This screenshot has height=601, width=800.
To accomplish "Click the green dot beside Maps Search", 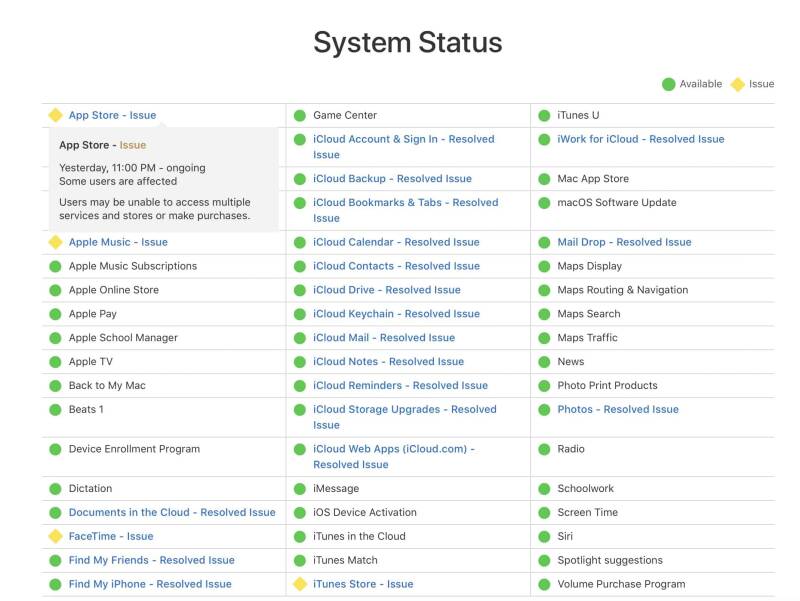I will (x=544, y=314).
